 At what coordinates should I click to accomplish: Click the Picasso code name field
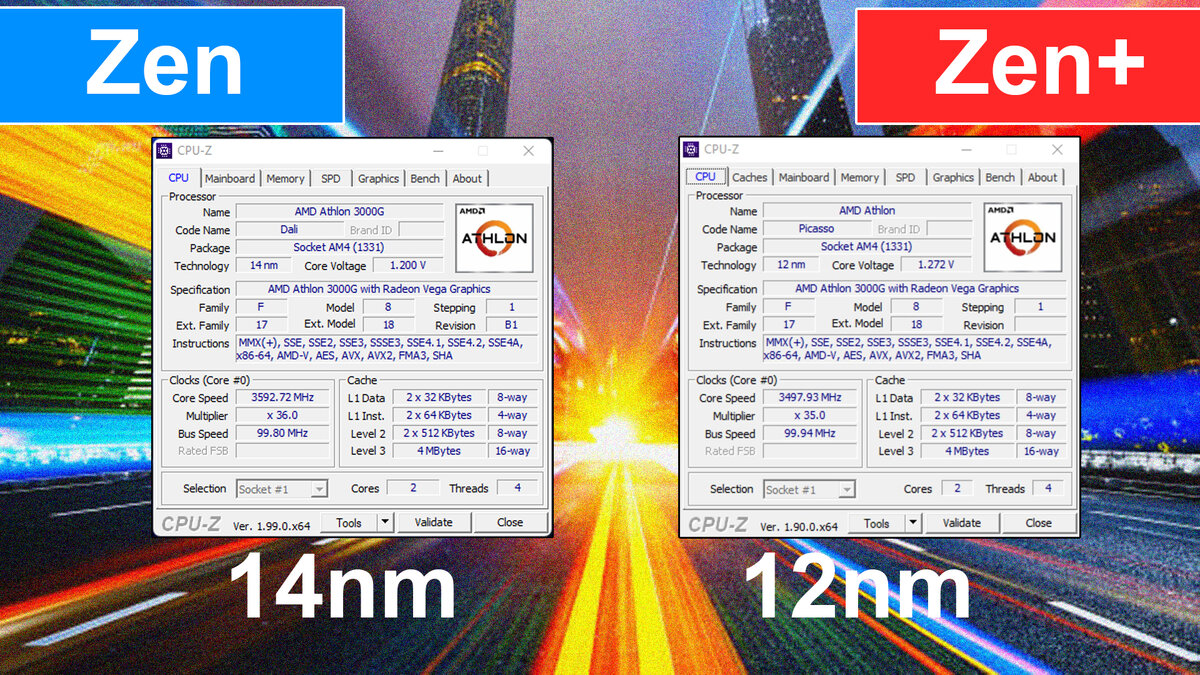(816, 229)
